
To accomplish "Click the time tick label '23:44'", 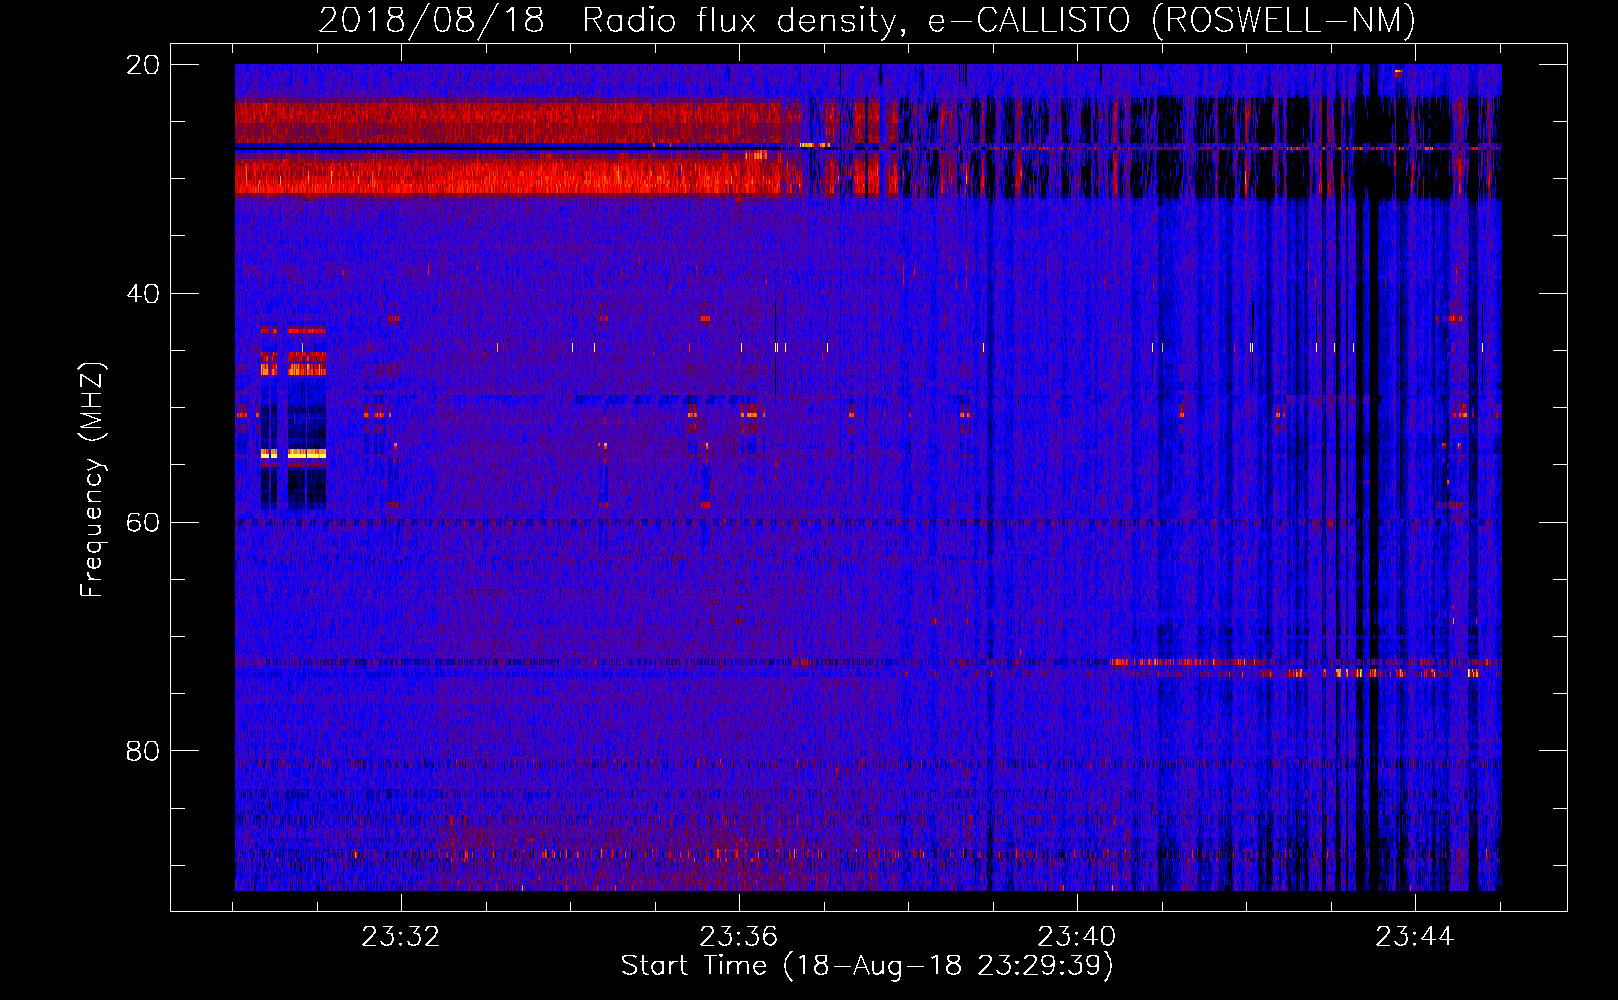I will click(x=1415, y=937).
